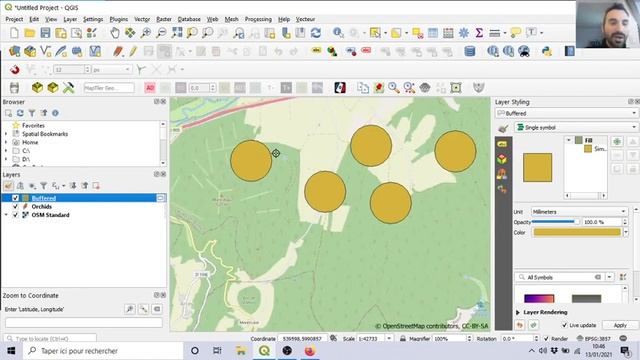Image resolution: width=640 pixels, height=360 pixels.
Task: Click the Color swatch bar
Action: [577, 232]
